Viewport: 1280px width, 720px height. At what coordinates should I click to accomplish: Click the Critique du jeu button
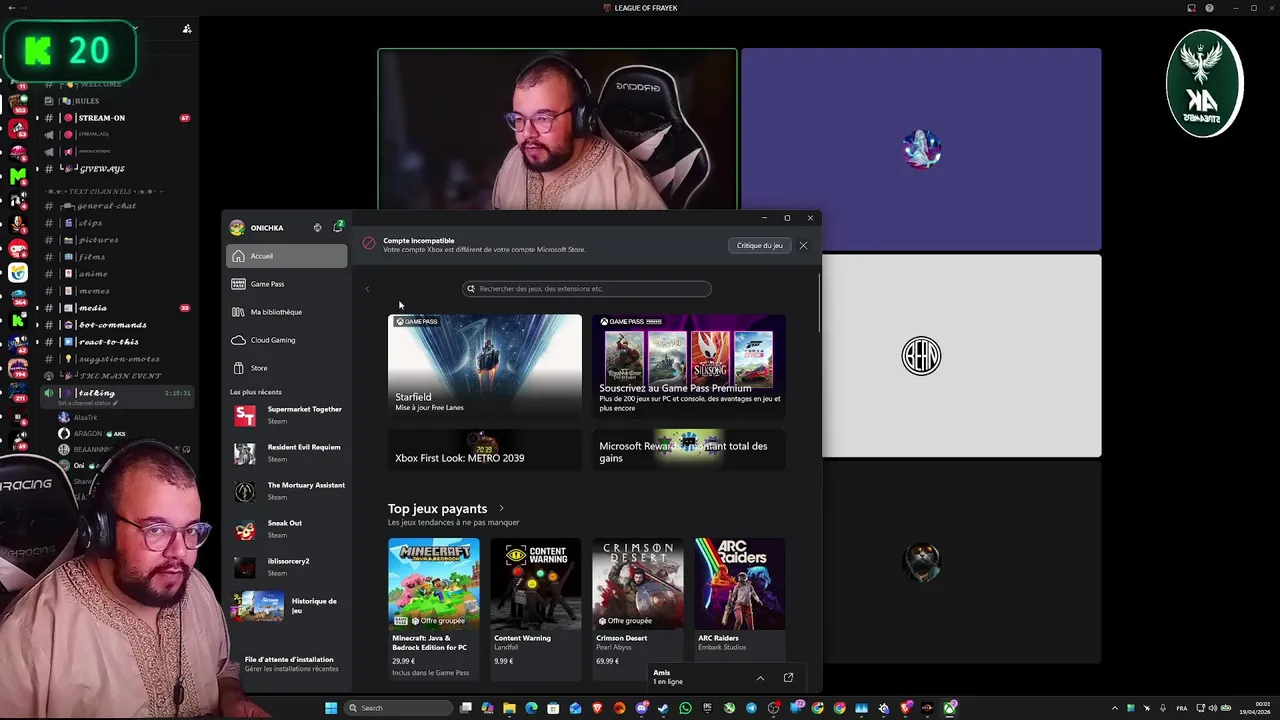759,245
